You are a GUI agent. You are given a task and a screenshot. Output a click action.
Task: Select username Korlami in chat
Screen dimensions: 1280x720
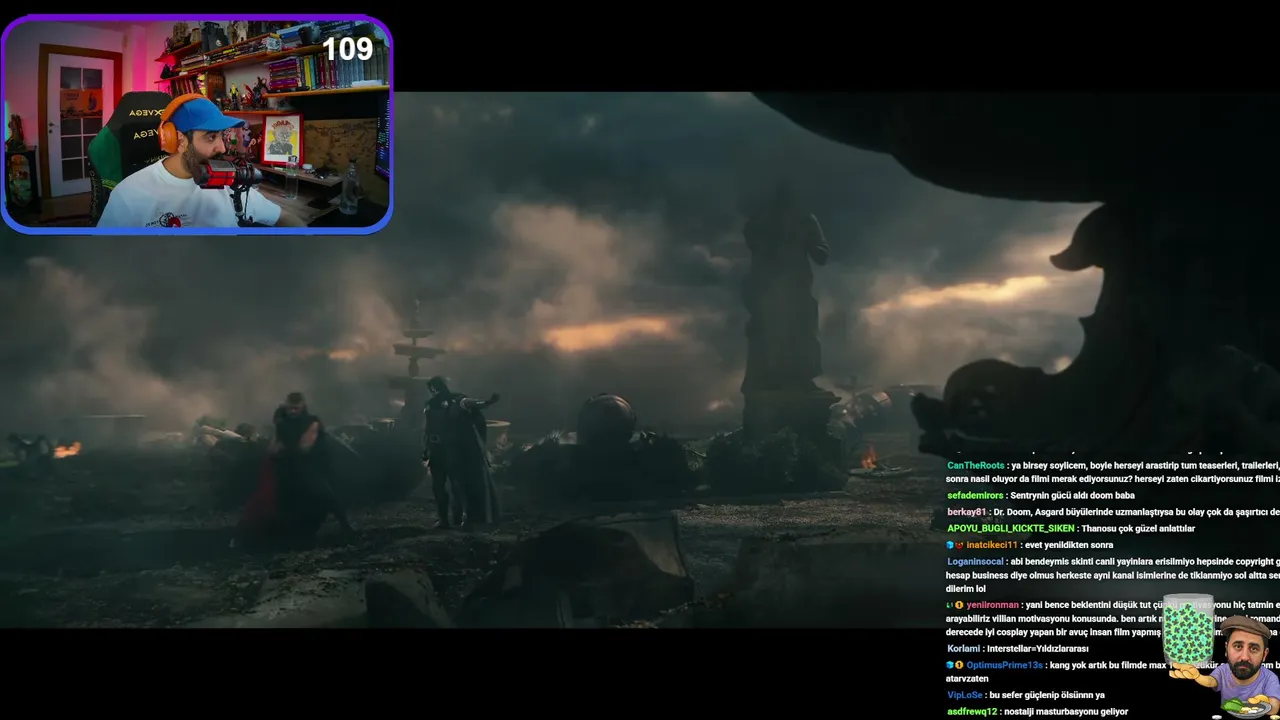(964, 649)
